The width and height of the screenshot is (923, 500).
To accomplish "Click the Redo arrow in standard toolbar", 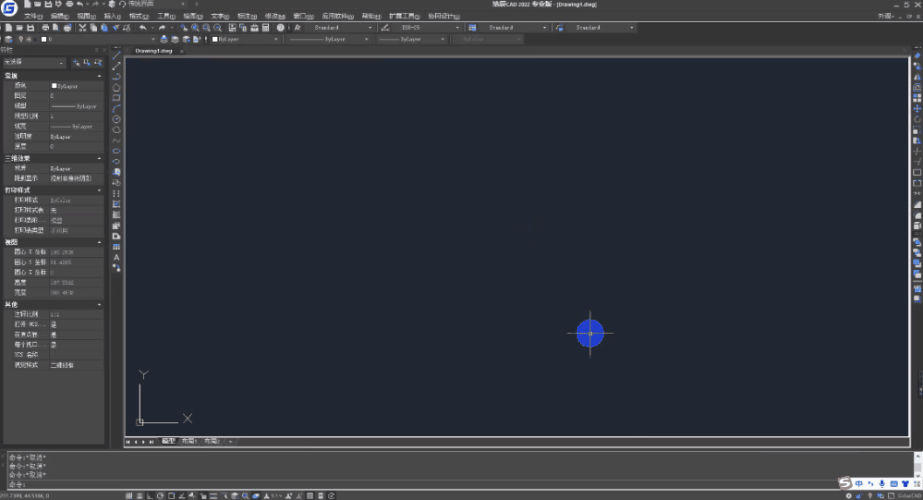I will click(x=162, y=28).
